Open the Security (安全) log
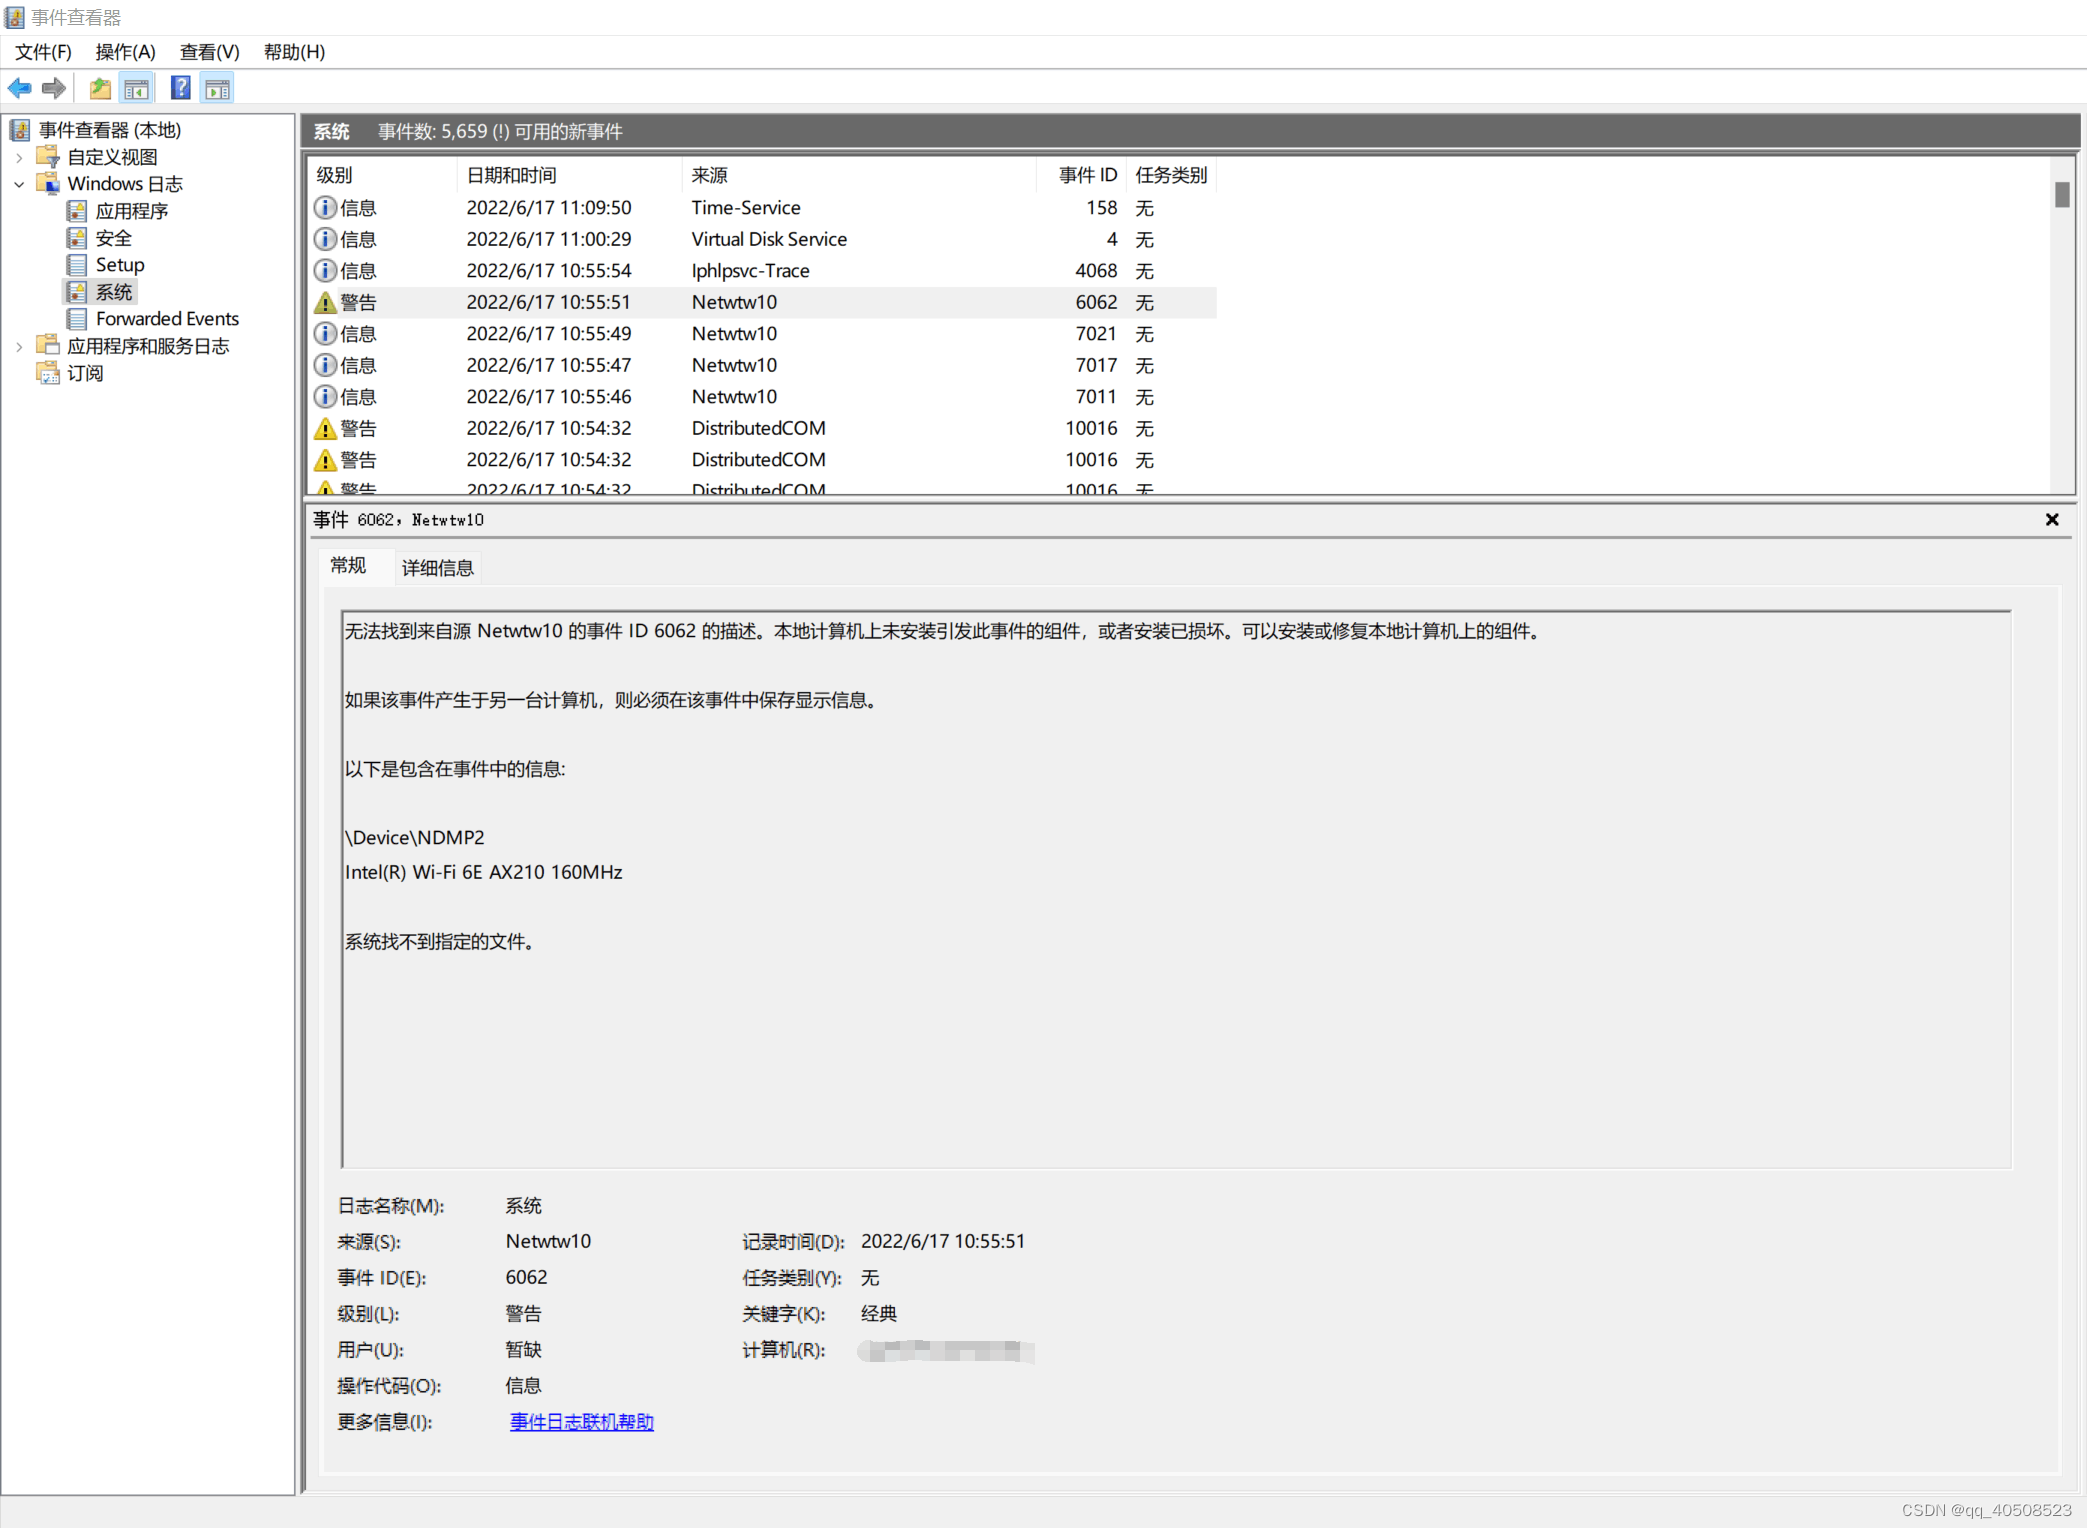This screenshot has width=2087, height=1528. (113, 238)
